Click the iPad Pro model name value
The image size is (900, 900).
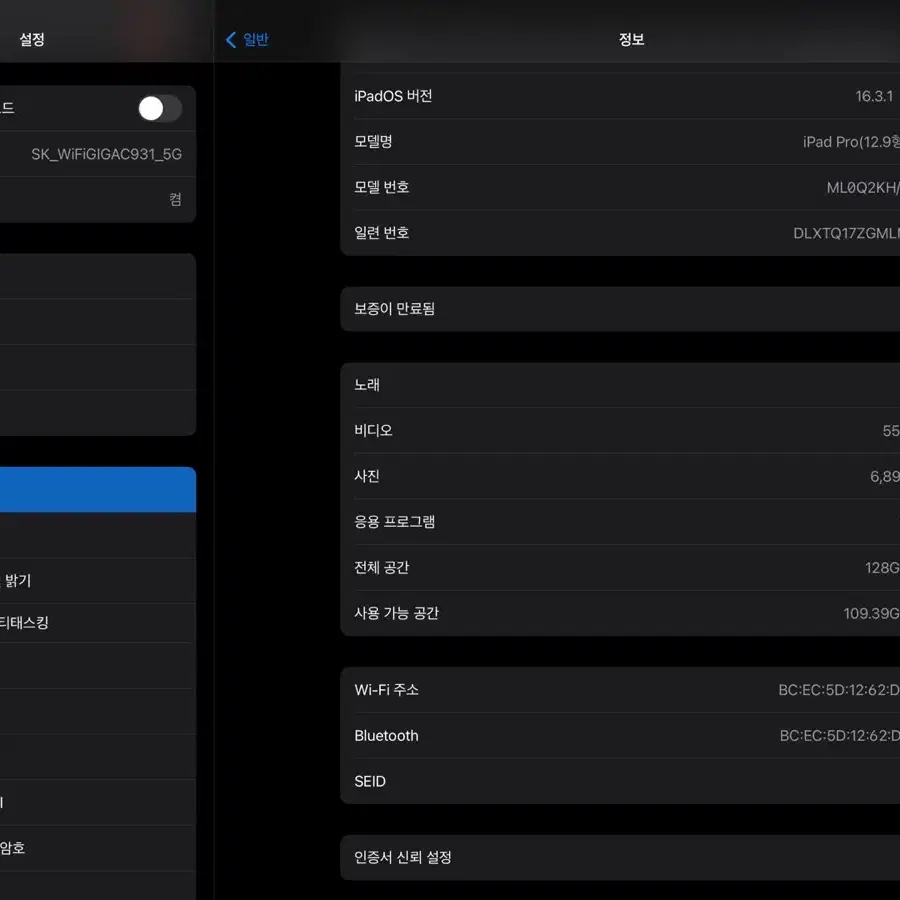(851, 142)
